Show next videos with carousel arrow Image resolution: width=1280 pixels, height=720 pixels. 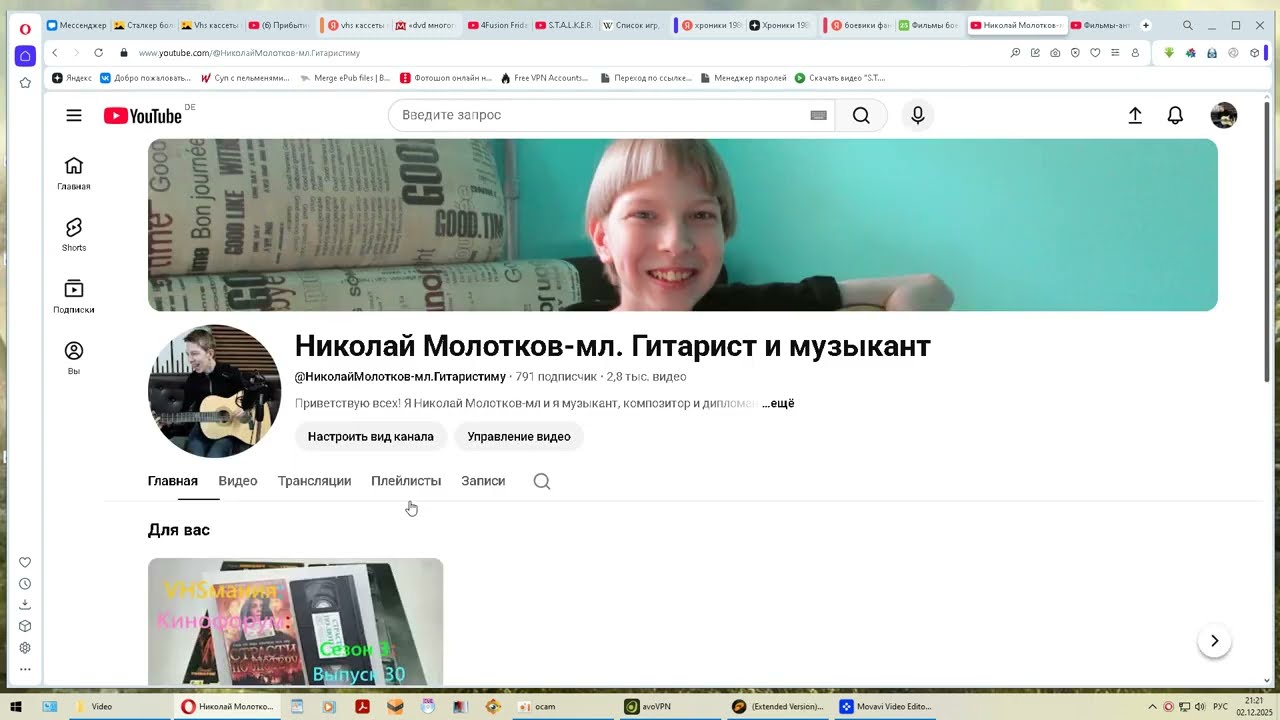(x=1215, y=641)
